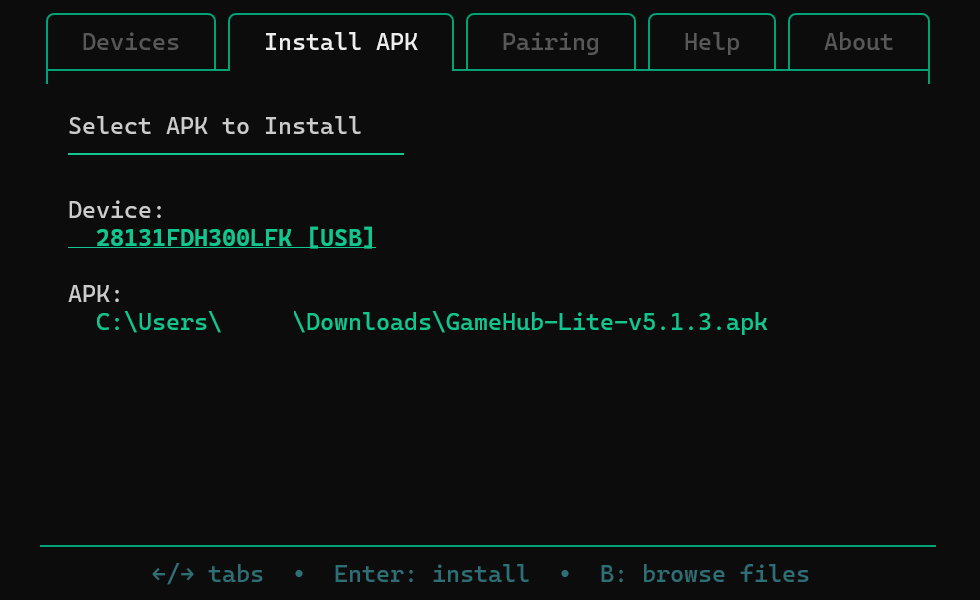This screenshot has width=980, height=600.
Task: Select the Help tab
Action: pos(711,42)
